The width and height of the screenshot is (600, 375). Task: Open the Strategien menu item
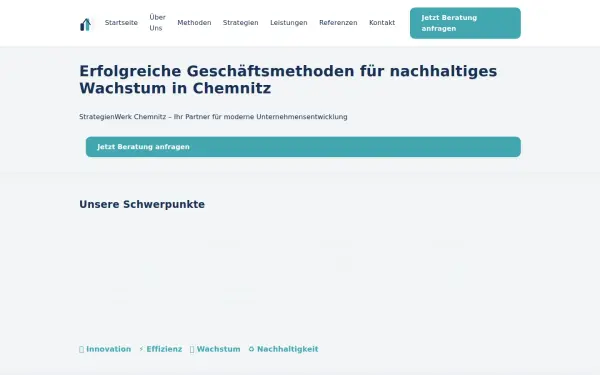tap(241, 23)
